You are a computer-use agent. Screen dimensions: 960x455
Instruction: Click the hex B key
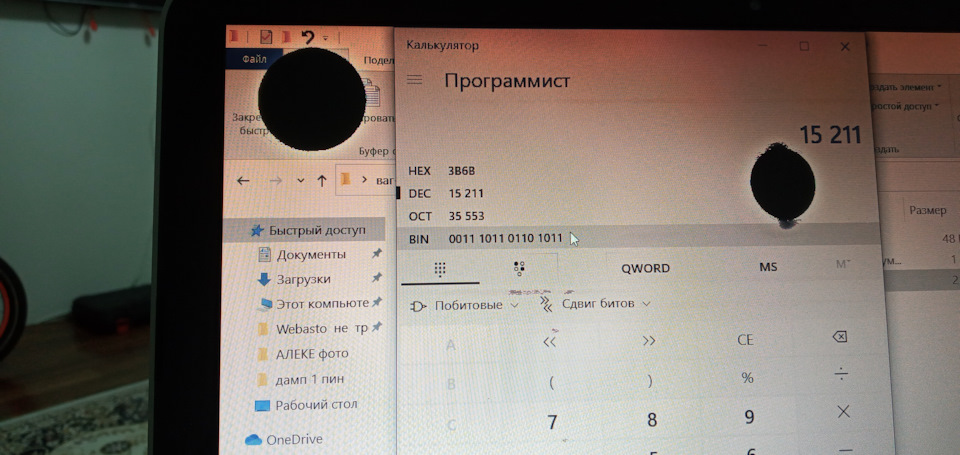click(x=451, y=385)
